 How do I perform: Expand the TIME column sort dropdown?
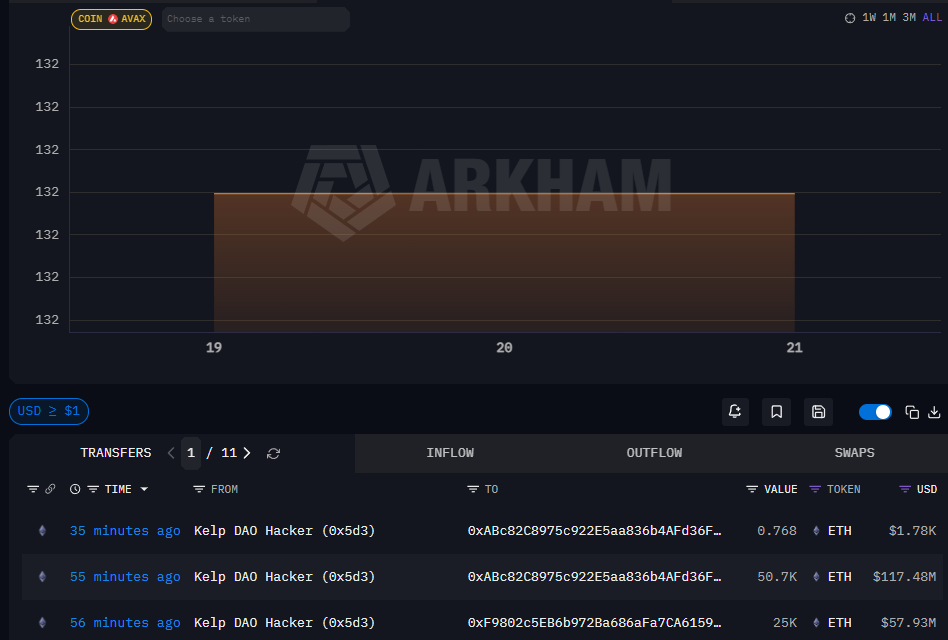click(142, 489)
